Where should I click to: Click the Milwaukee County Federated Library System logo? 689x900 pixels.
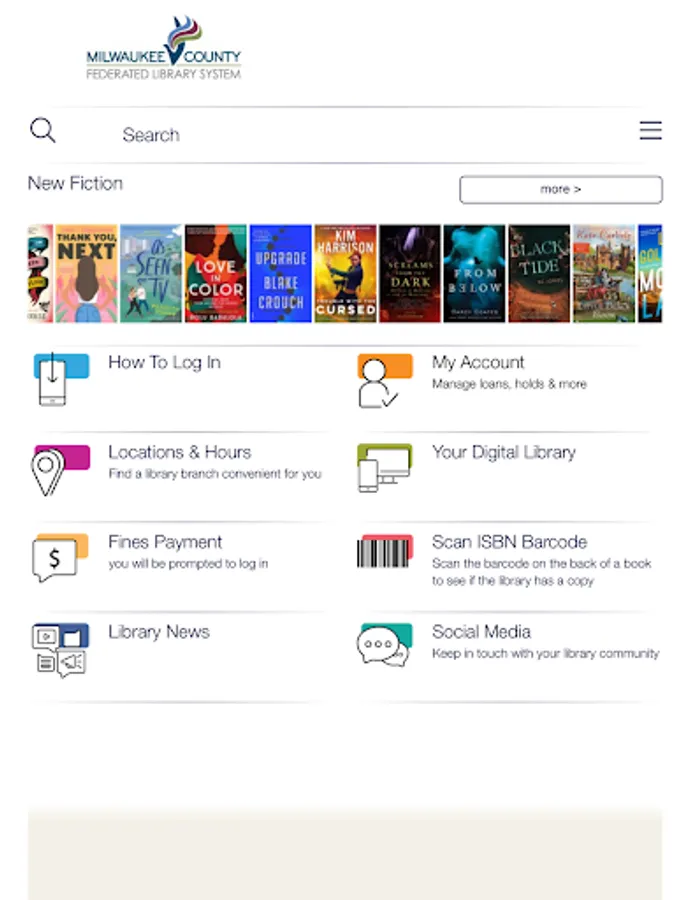(x=164, y=48)
